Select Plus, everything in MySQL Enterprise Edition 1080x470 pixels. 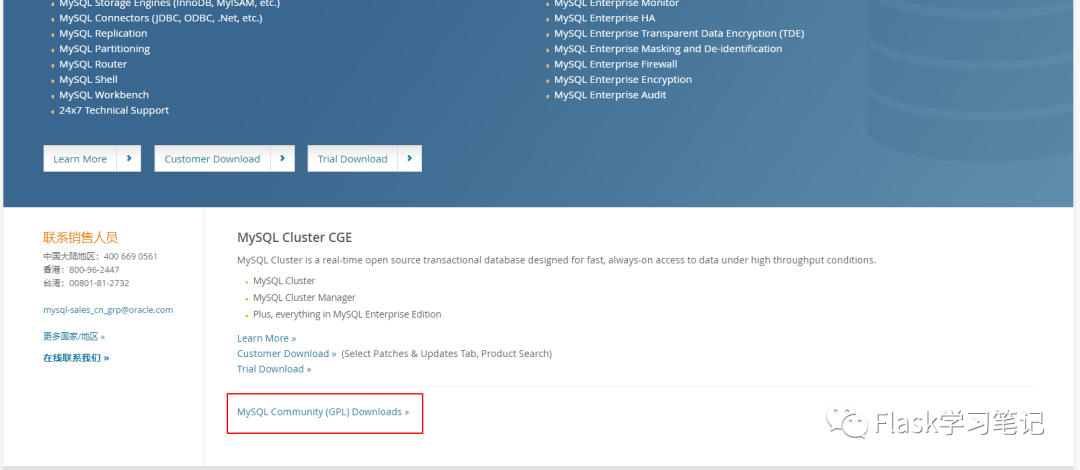pyautogui.click(x=347, y=314)
